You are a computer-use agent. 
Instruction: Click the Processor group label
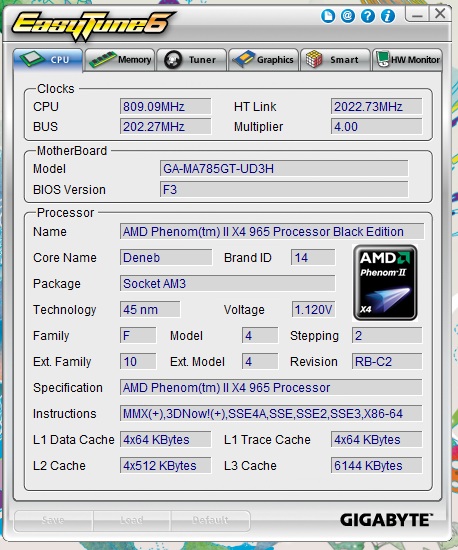tap(66, 213)
